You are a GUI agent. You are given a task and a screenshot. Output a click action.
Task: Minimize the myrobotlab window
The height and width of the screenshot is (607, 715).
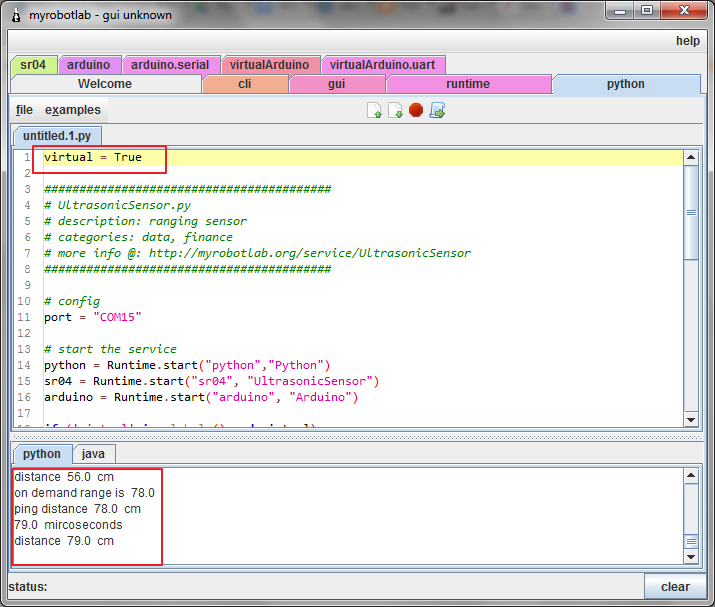[620, 11]
